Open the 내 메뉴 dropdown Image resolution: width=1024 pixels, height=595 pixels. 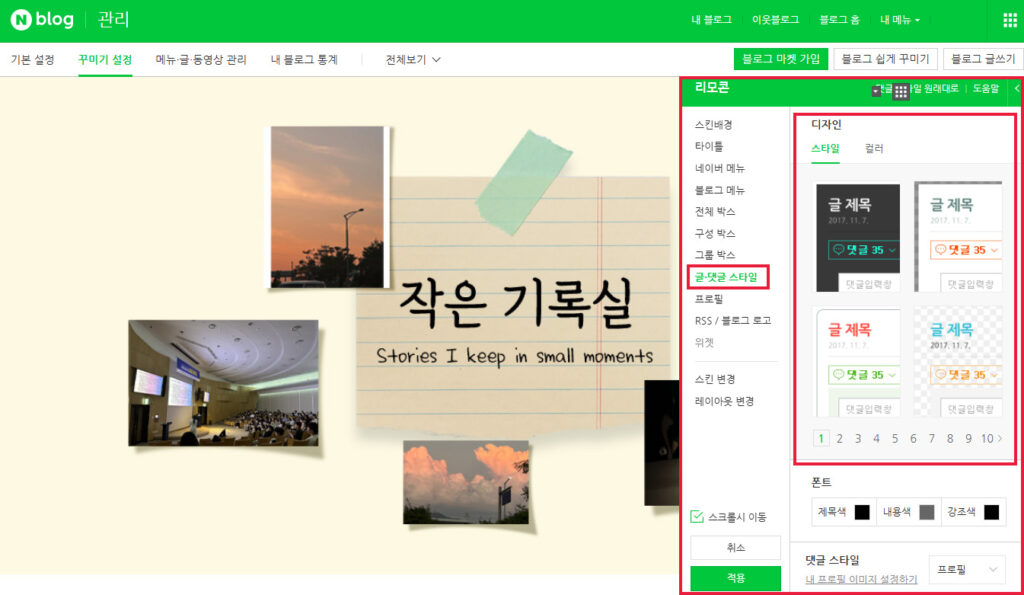[899, 20]
